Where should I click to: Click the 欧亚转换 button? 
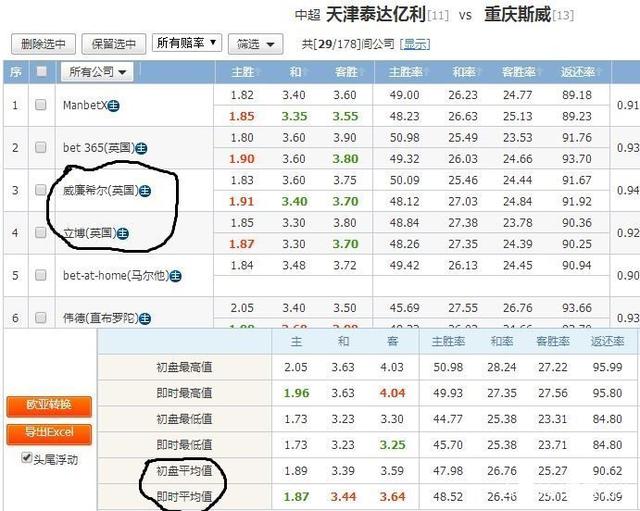coord(49,406)
